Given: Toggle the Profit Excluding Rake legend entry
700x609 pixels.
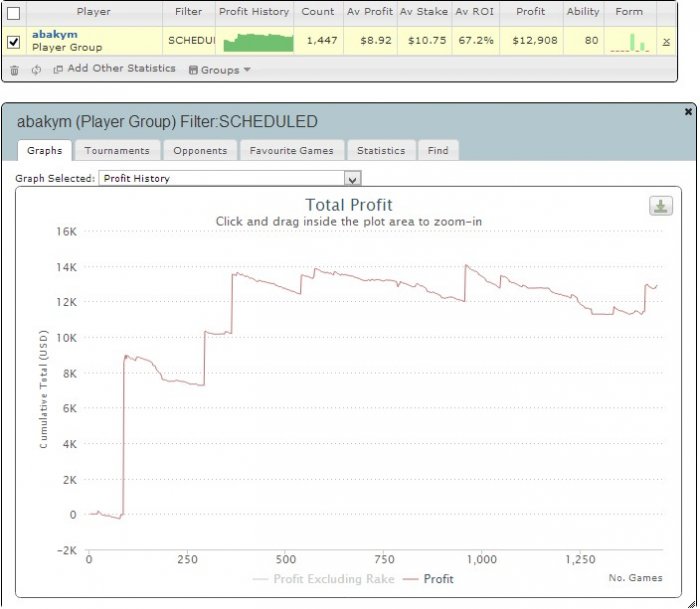Looking at the screenshot, I should click(x=324, y=579).
